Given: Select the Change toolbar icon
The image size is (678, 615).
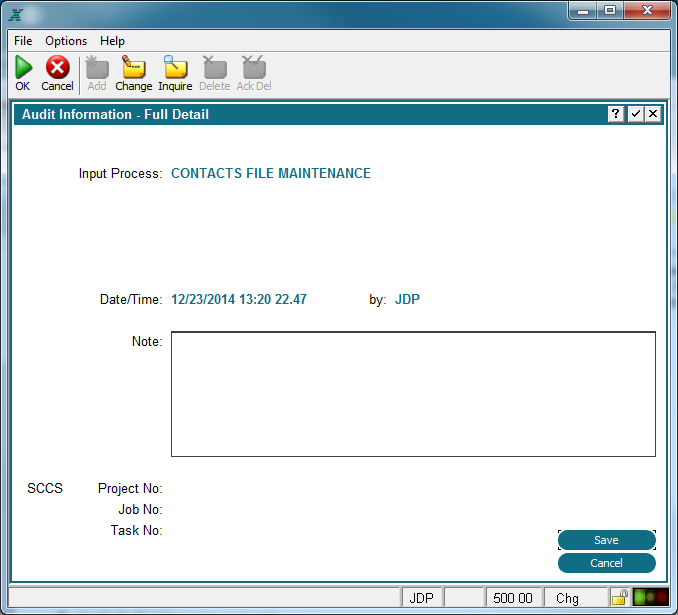Looking at the screenshot, I should click(x=134, y=67).
